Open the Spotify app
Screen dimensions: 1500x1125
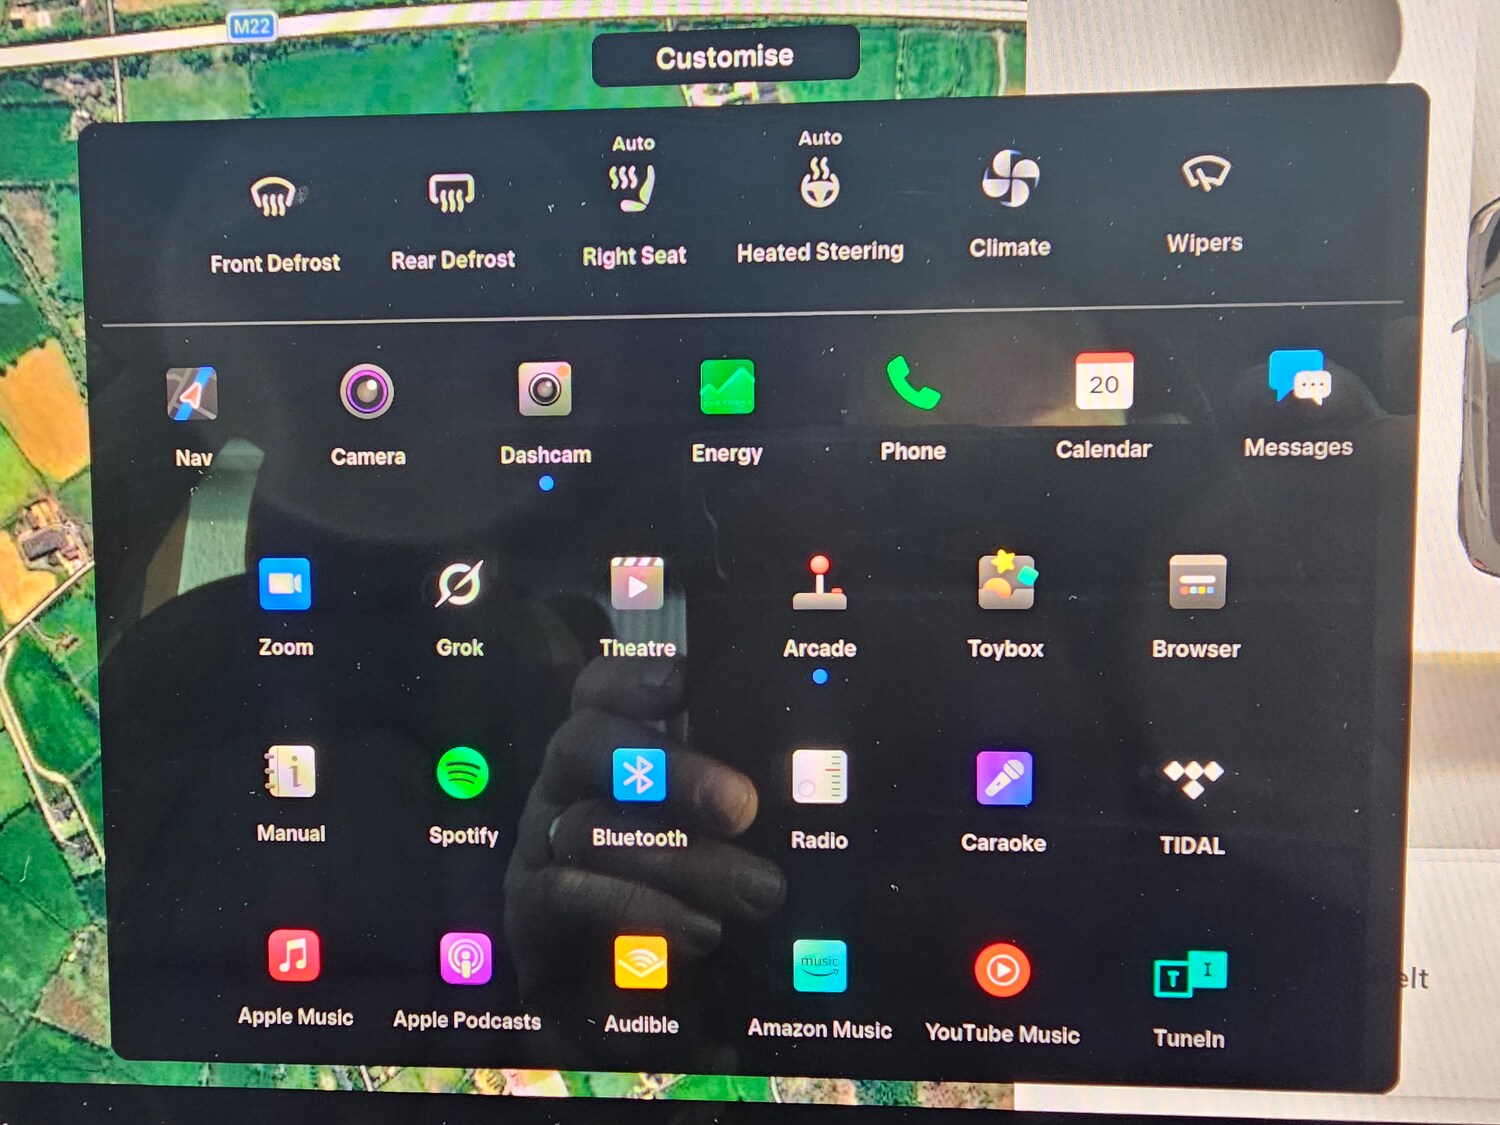click(x=462, y=774)
